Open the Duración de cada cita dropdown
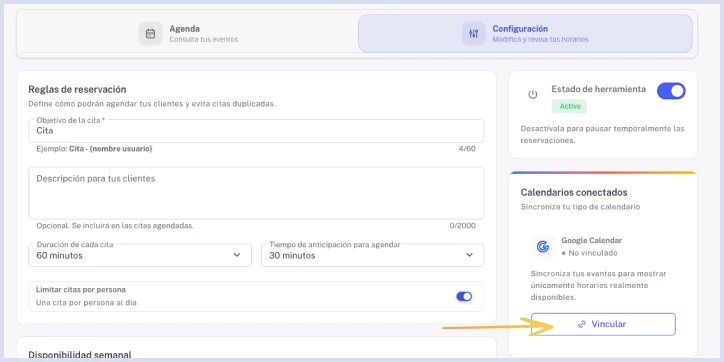Viewport: 724px width, 362px height. click(x=140, y=255)
